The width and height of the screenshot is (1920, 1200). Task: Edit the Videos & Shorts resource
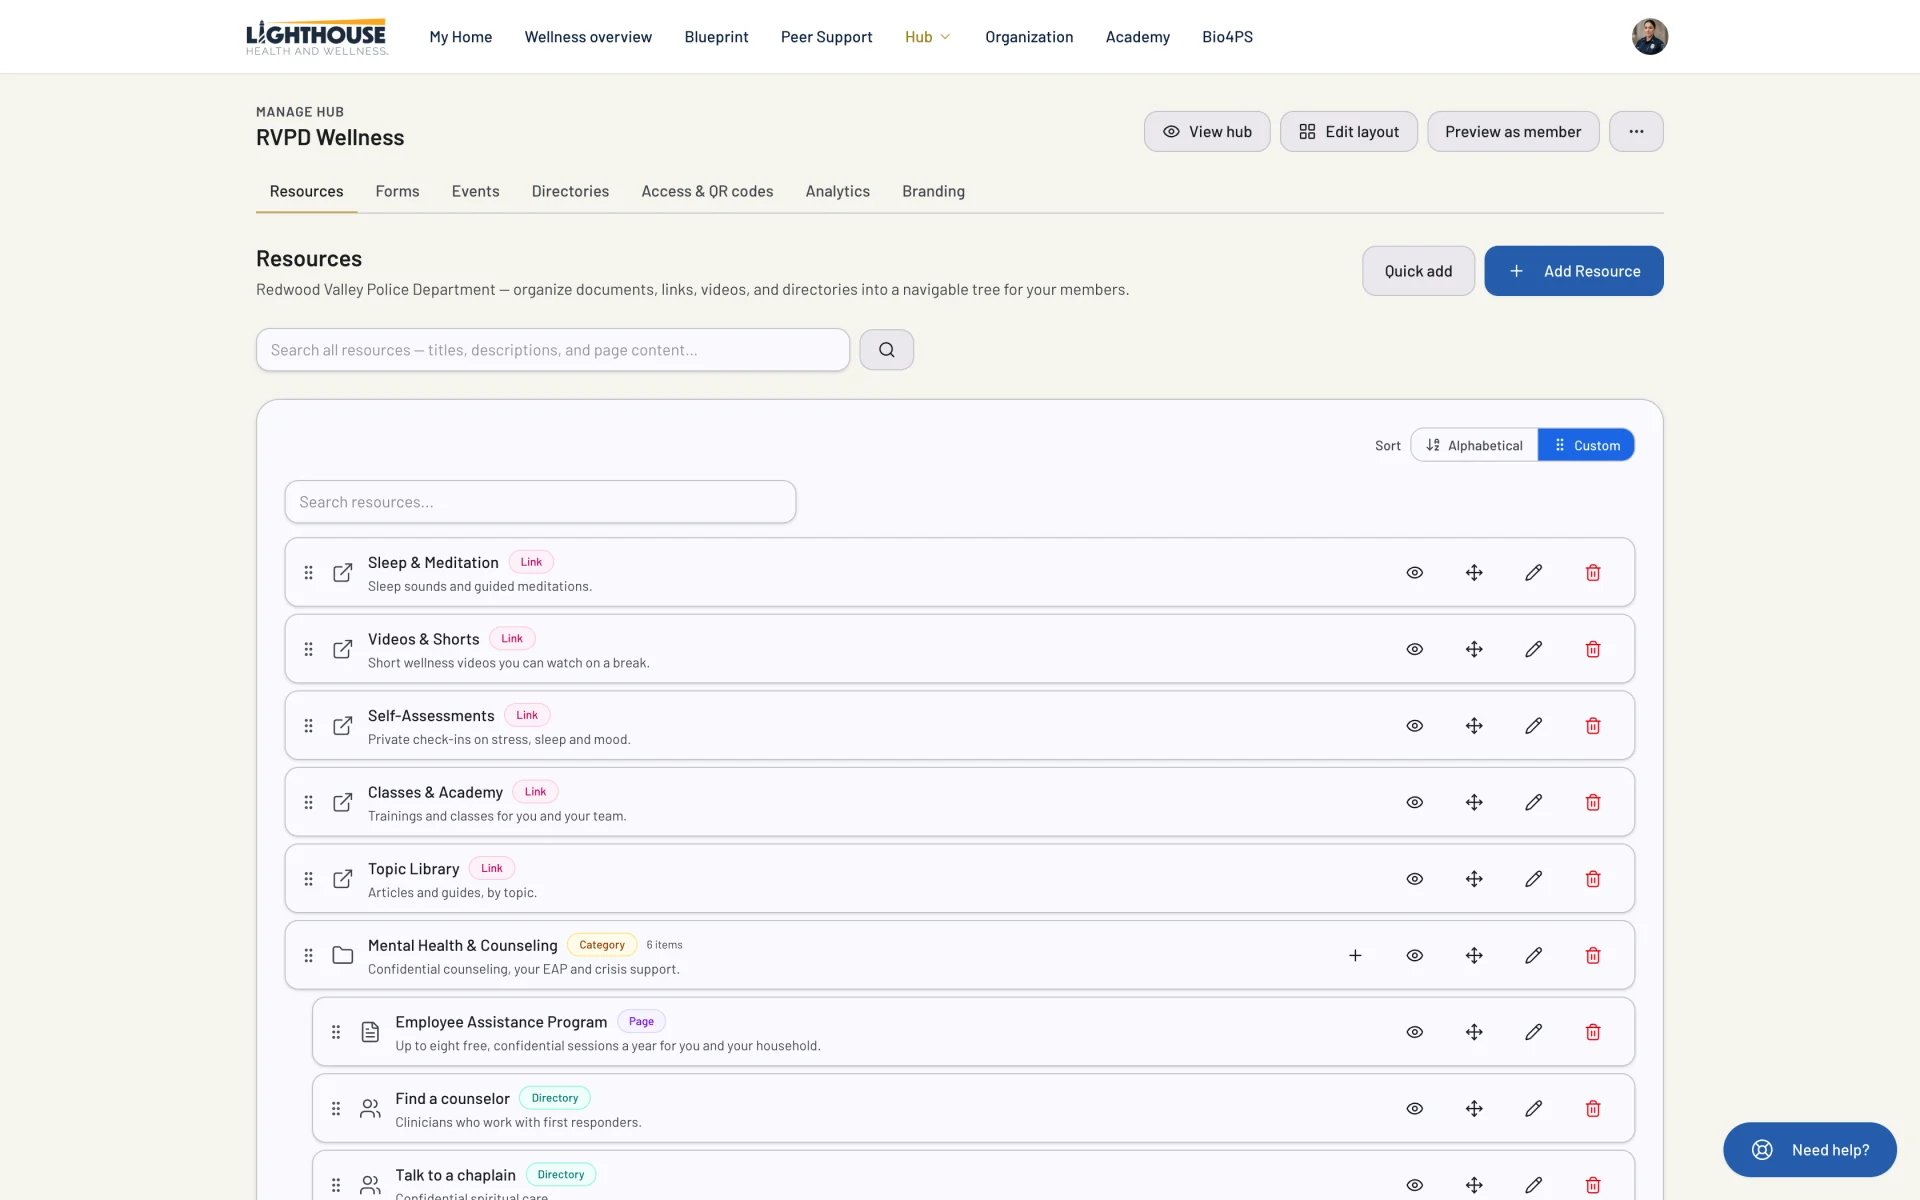pyautogui.click(x=1533, y=649)
